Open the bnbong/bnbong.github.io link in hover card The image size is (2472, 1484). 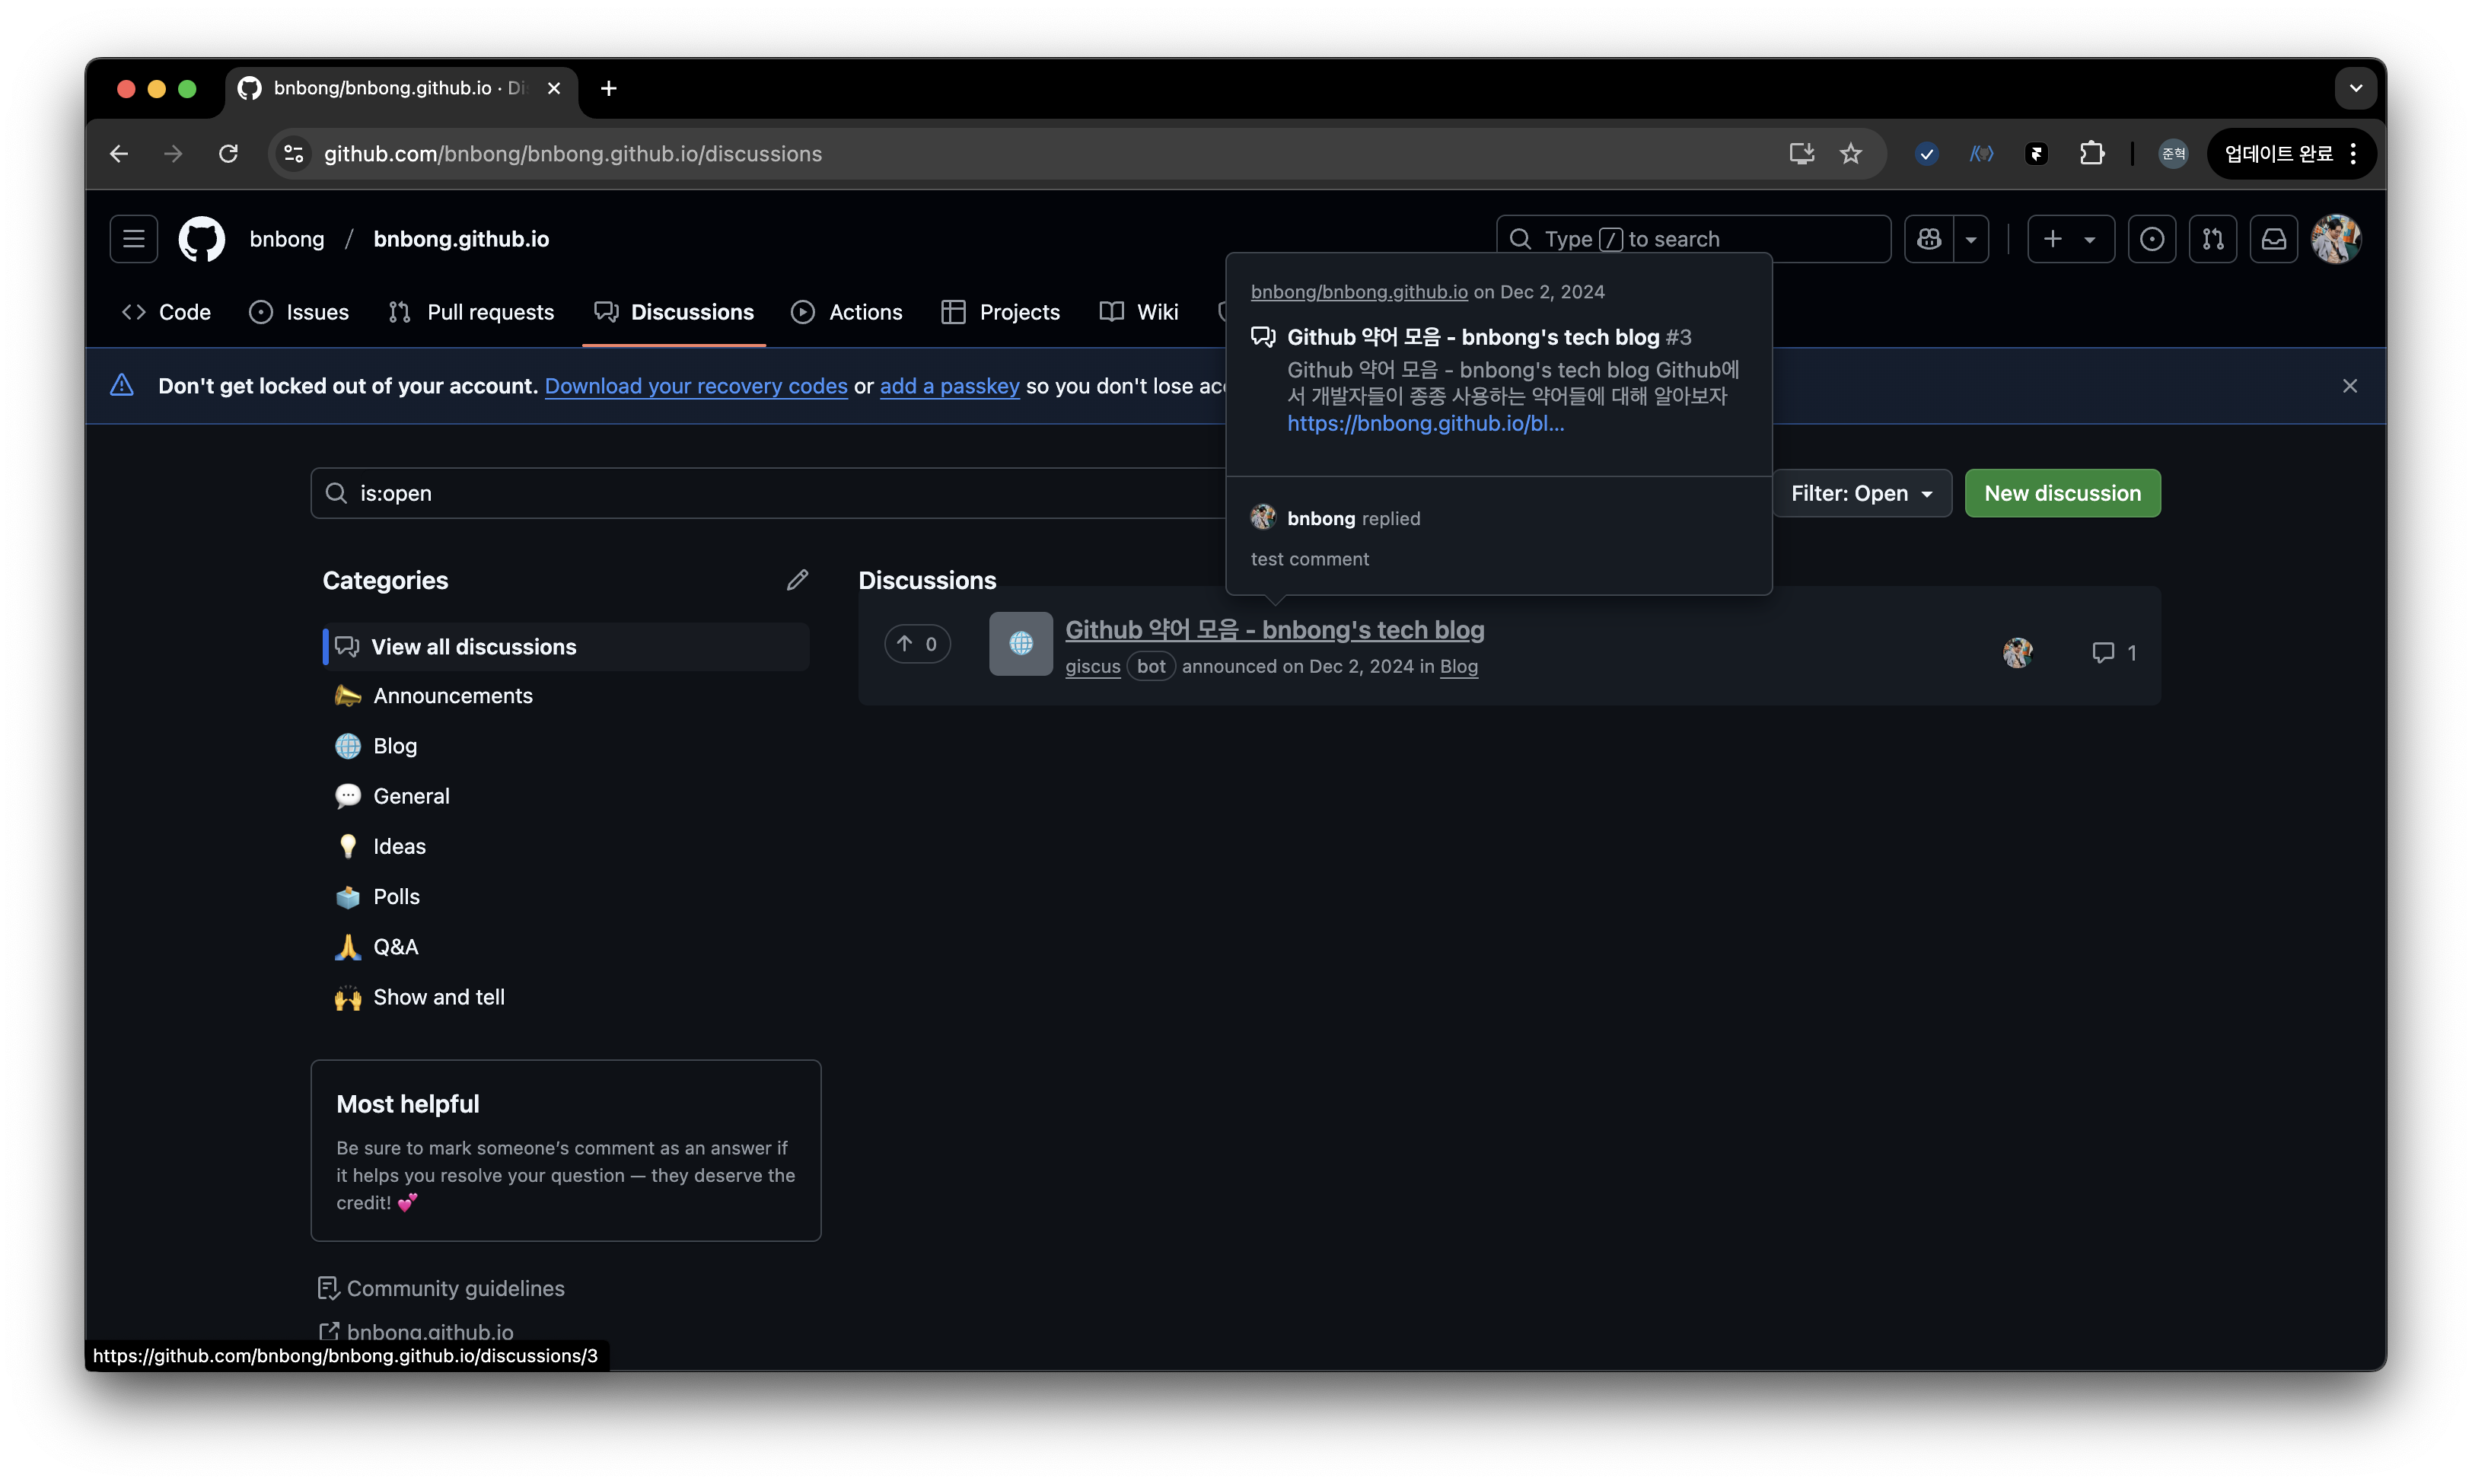tap(1359, 292)
